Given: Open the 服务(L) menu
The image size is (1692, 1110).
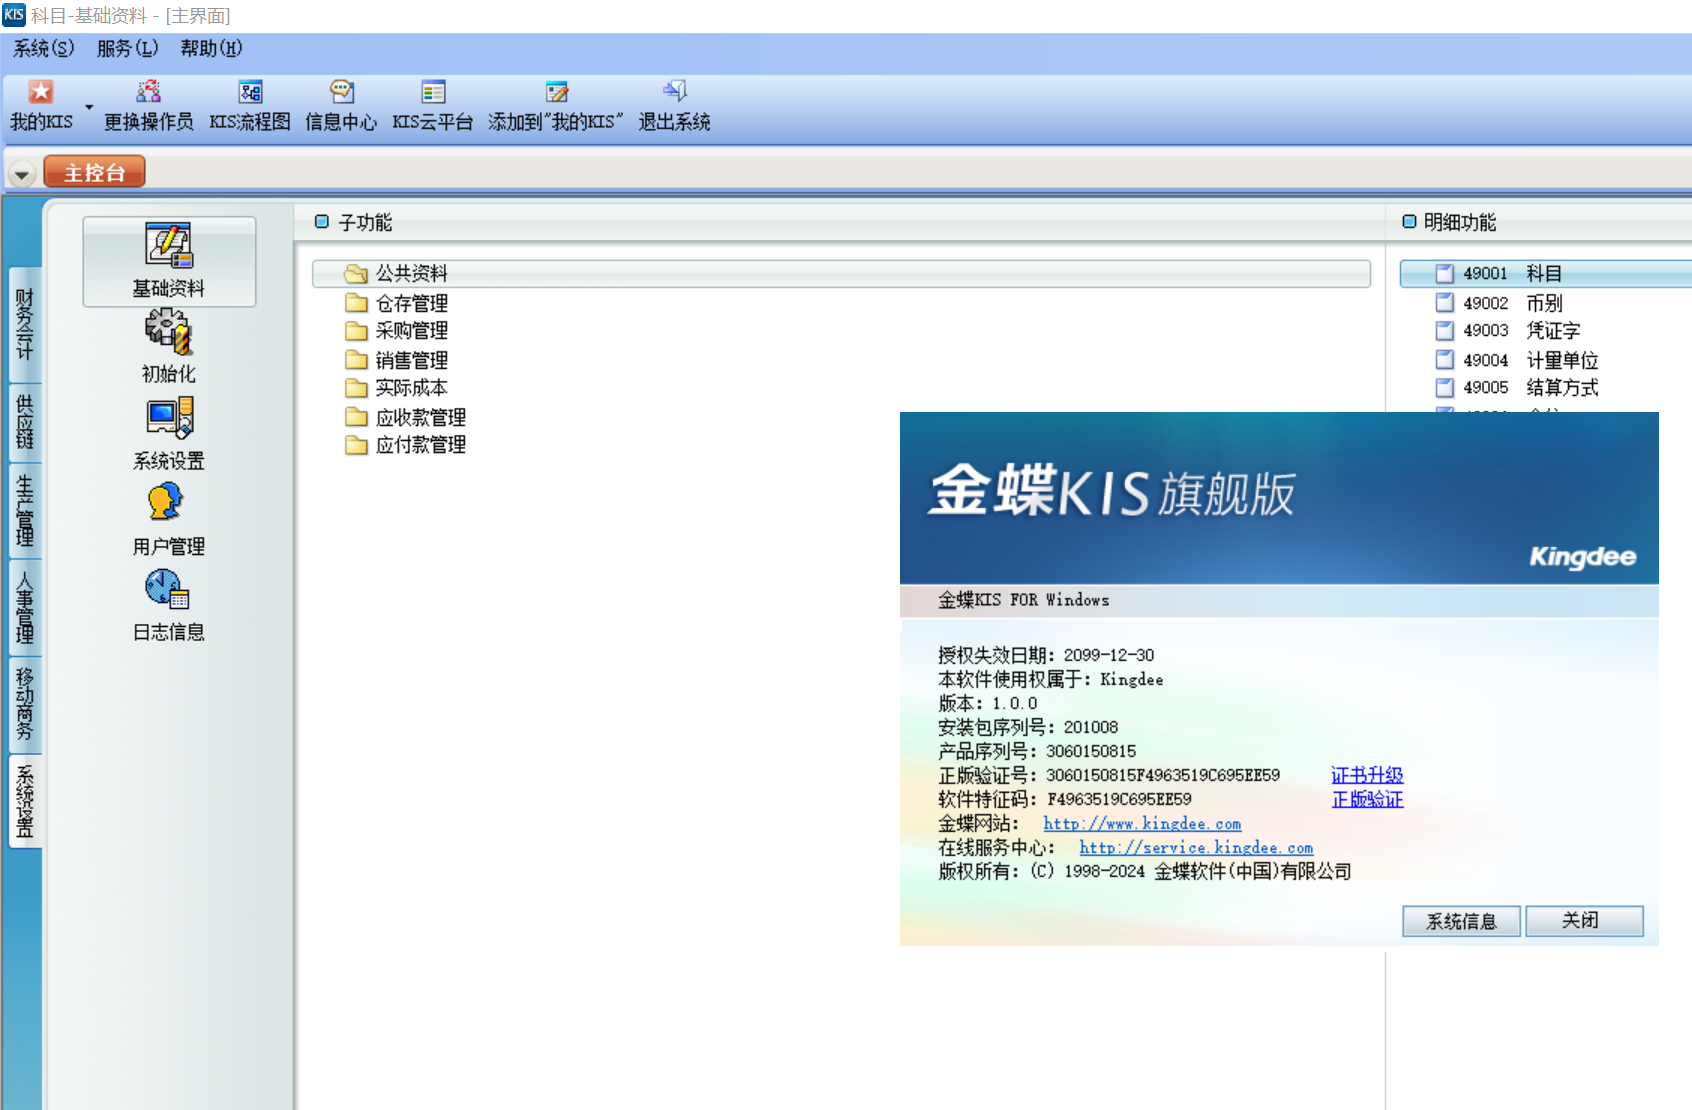Looking at the screenshot, I should pyautogui.click(x=127, y=48).
